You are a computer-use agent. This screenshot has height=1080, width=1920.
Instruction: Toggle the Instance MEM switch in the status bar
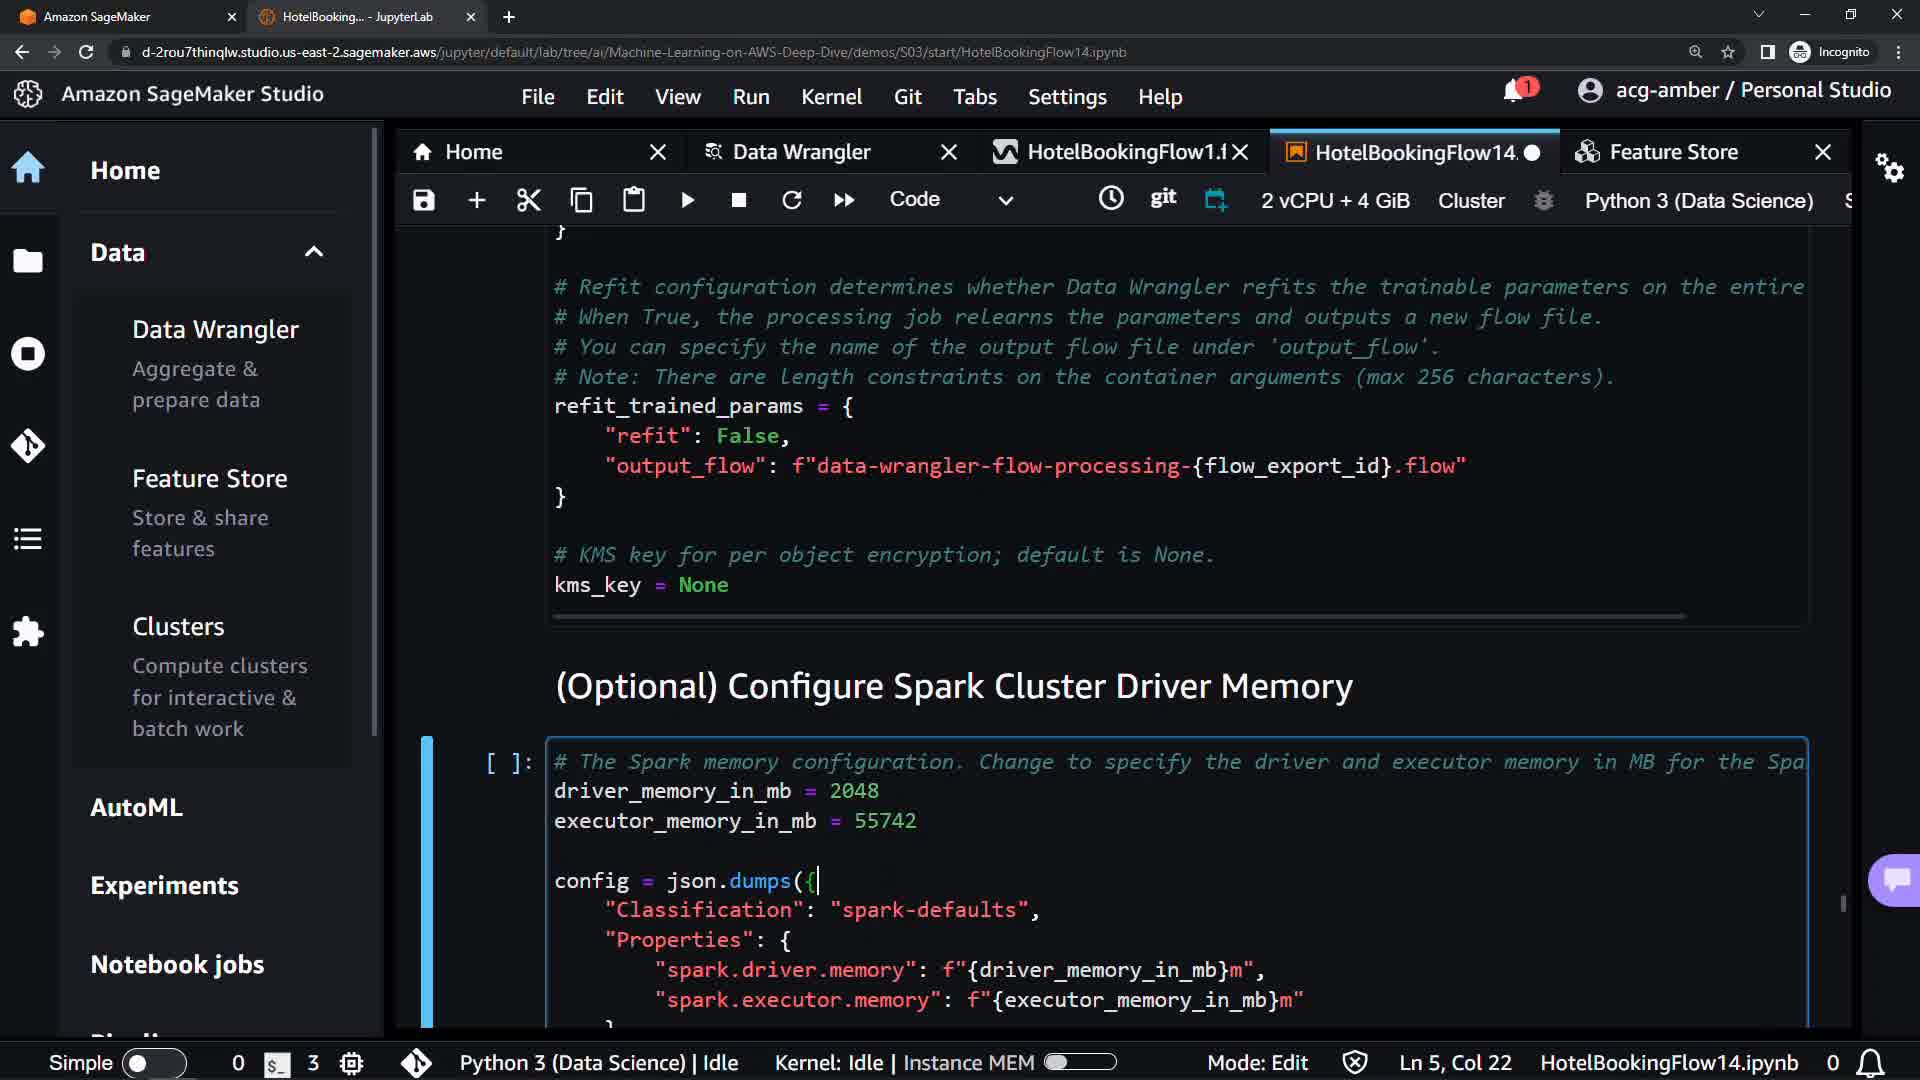point(1080,1062)
